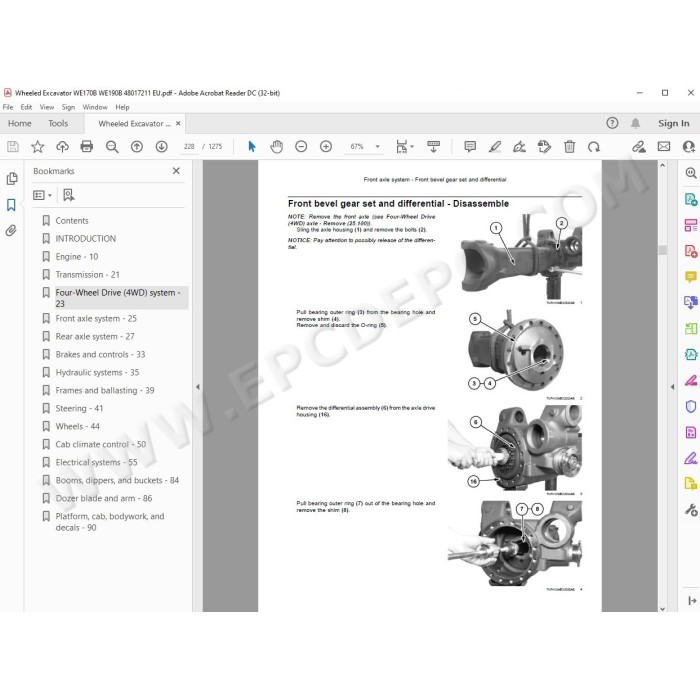Screen dimensions: 700x700
Task: Click the upload to cloud icon
Action: (x=62, y=146)
